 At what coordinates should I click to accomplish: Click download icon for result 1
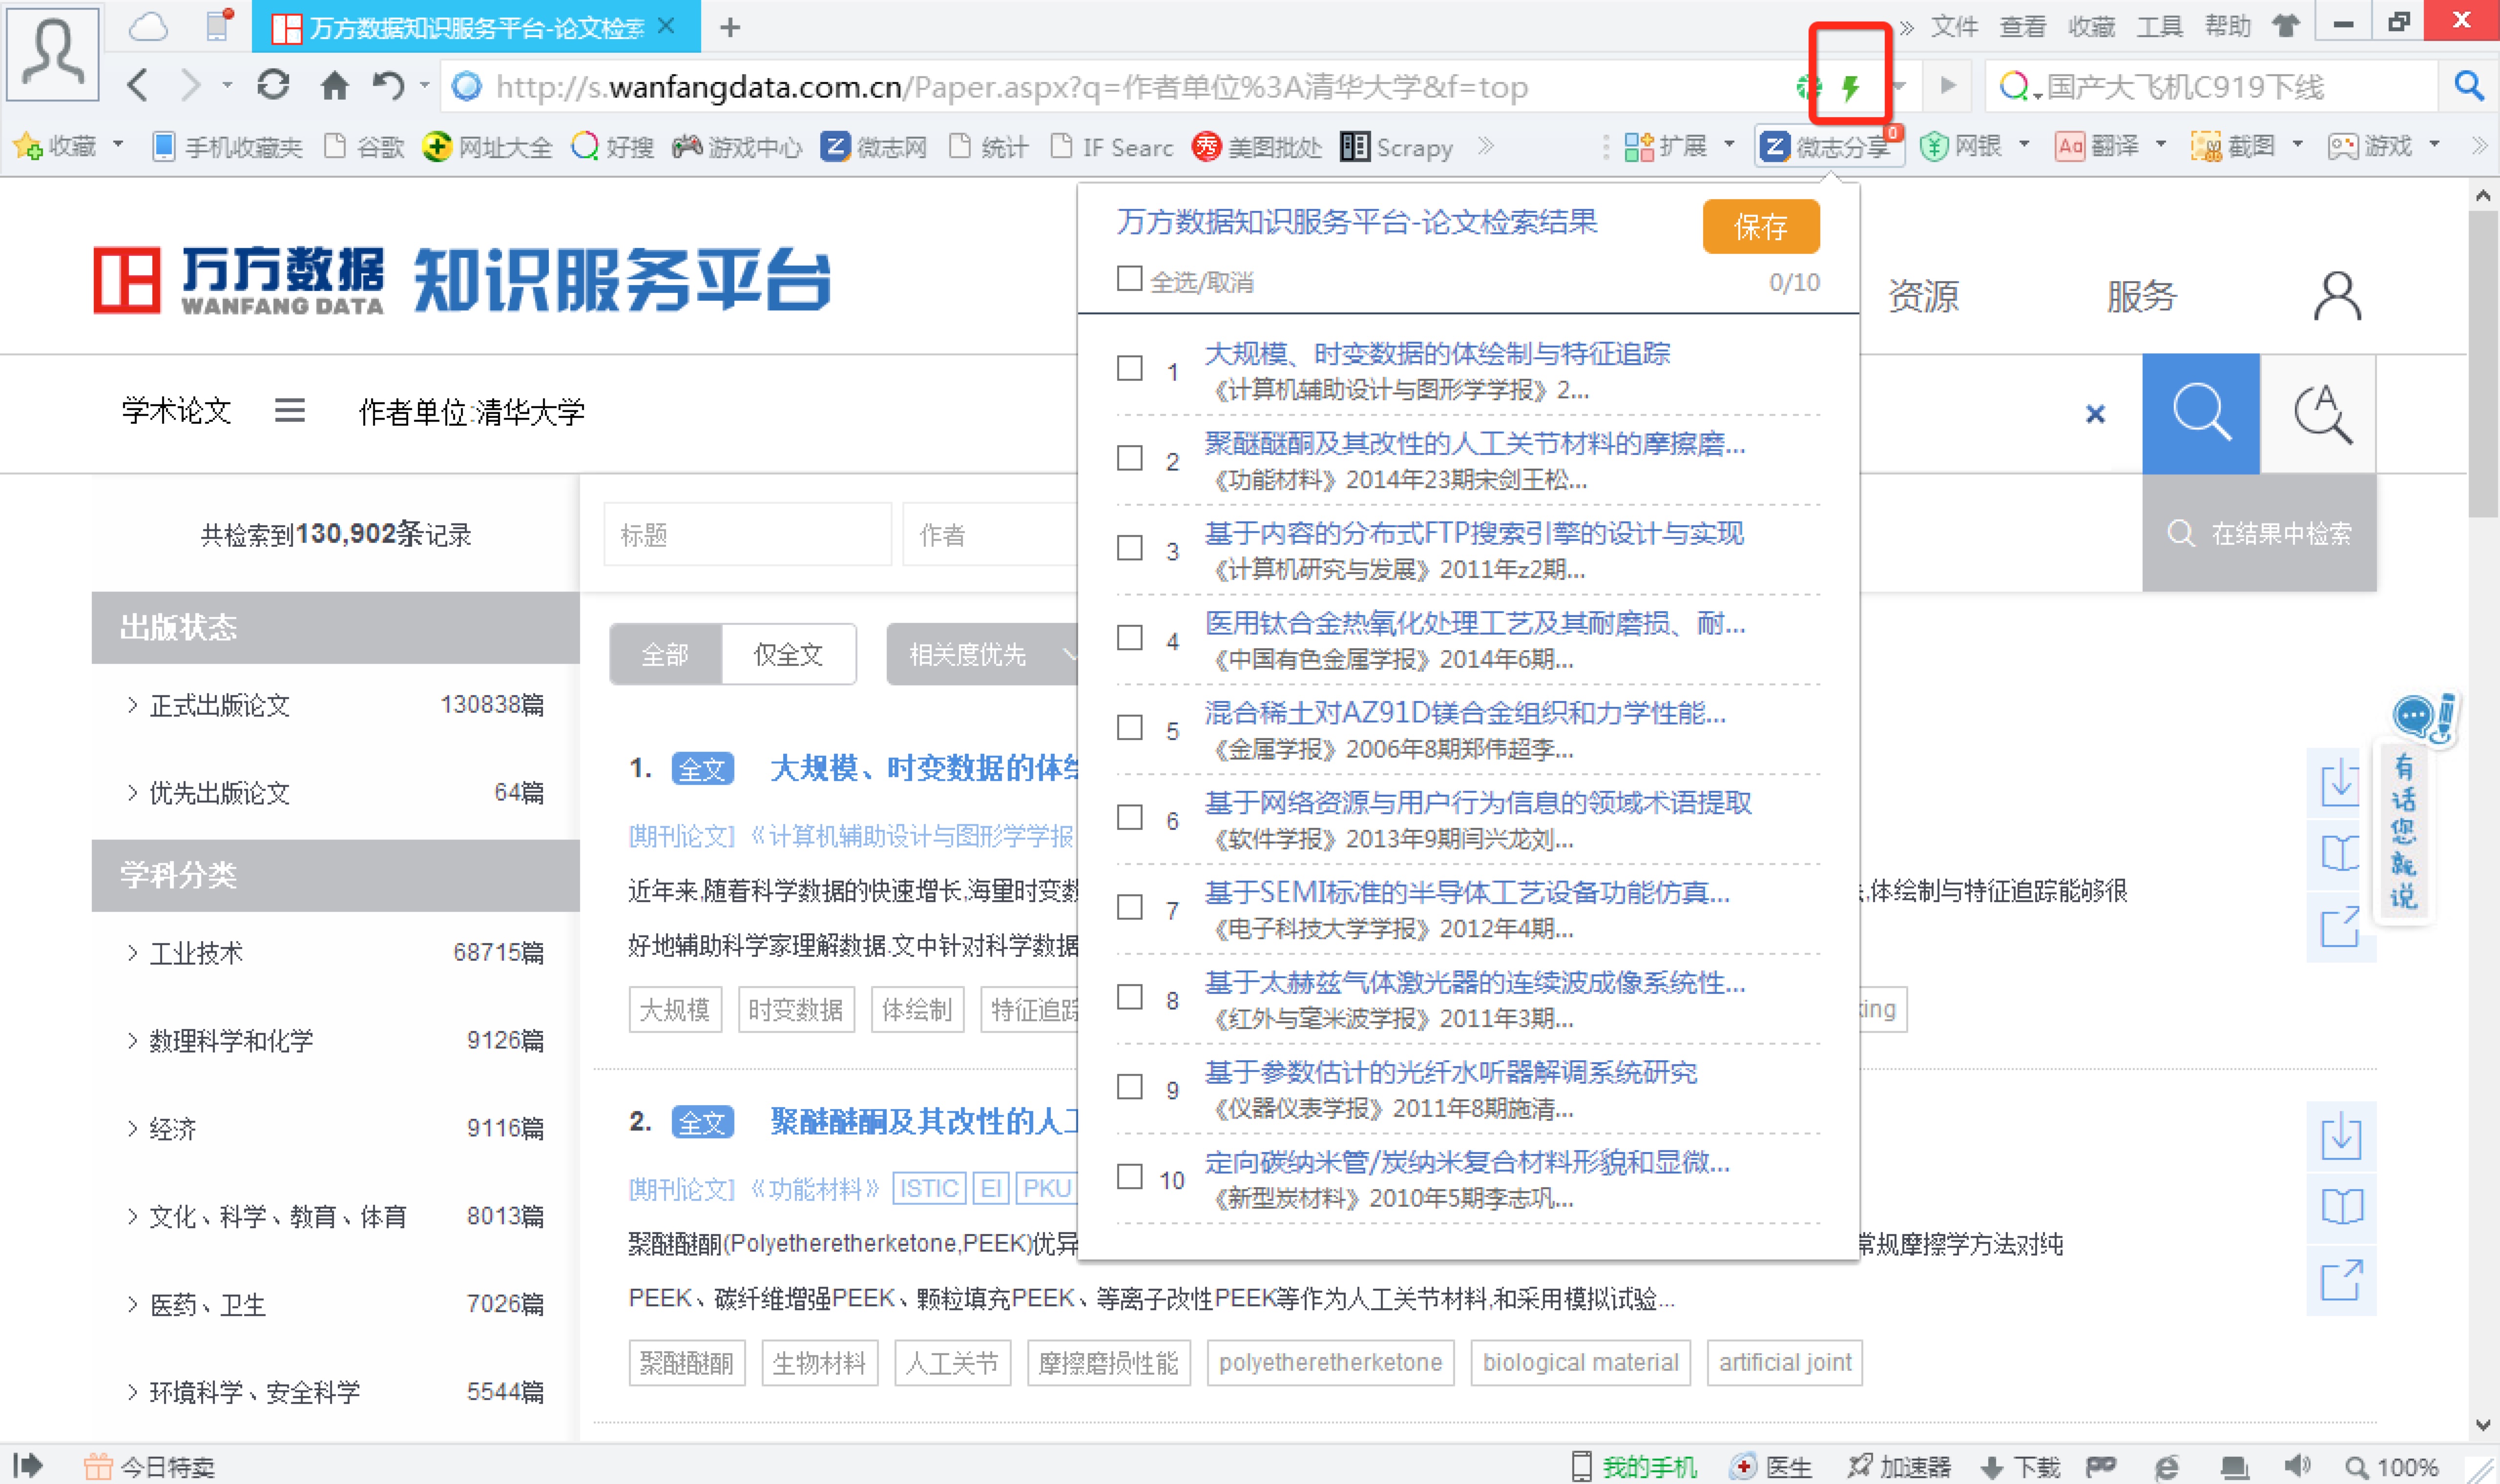tap(2340, 783)
